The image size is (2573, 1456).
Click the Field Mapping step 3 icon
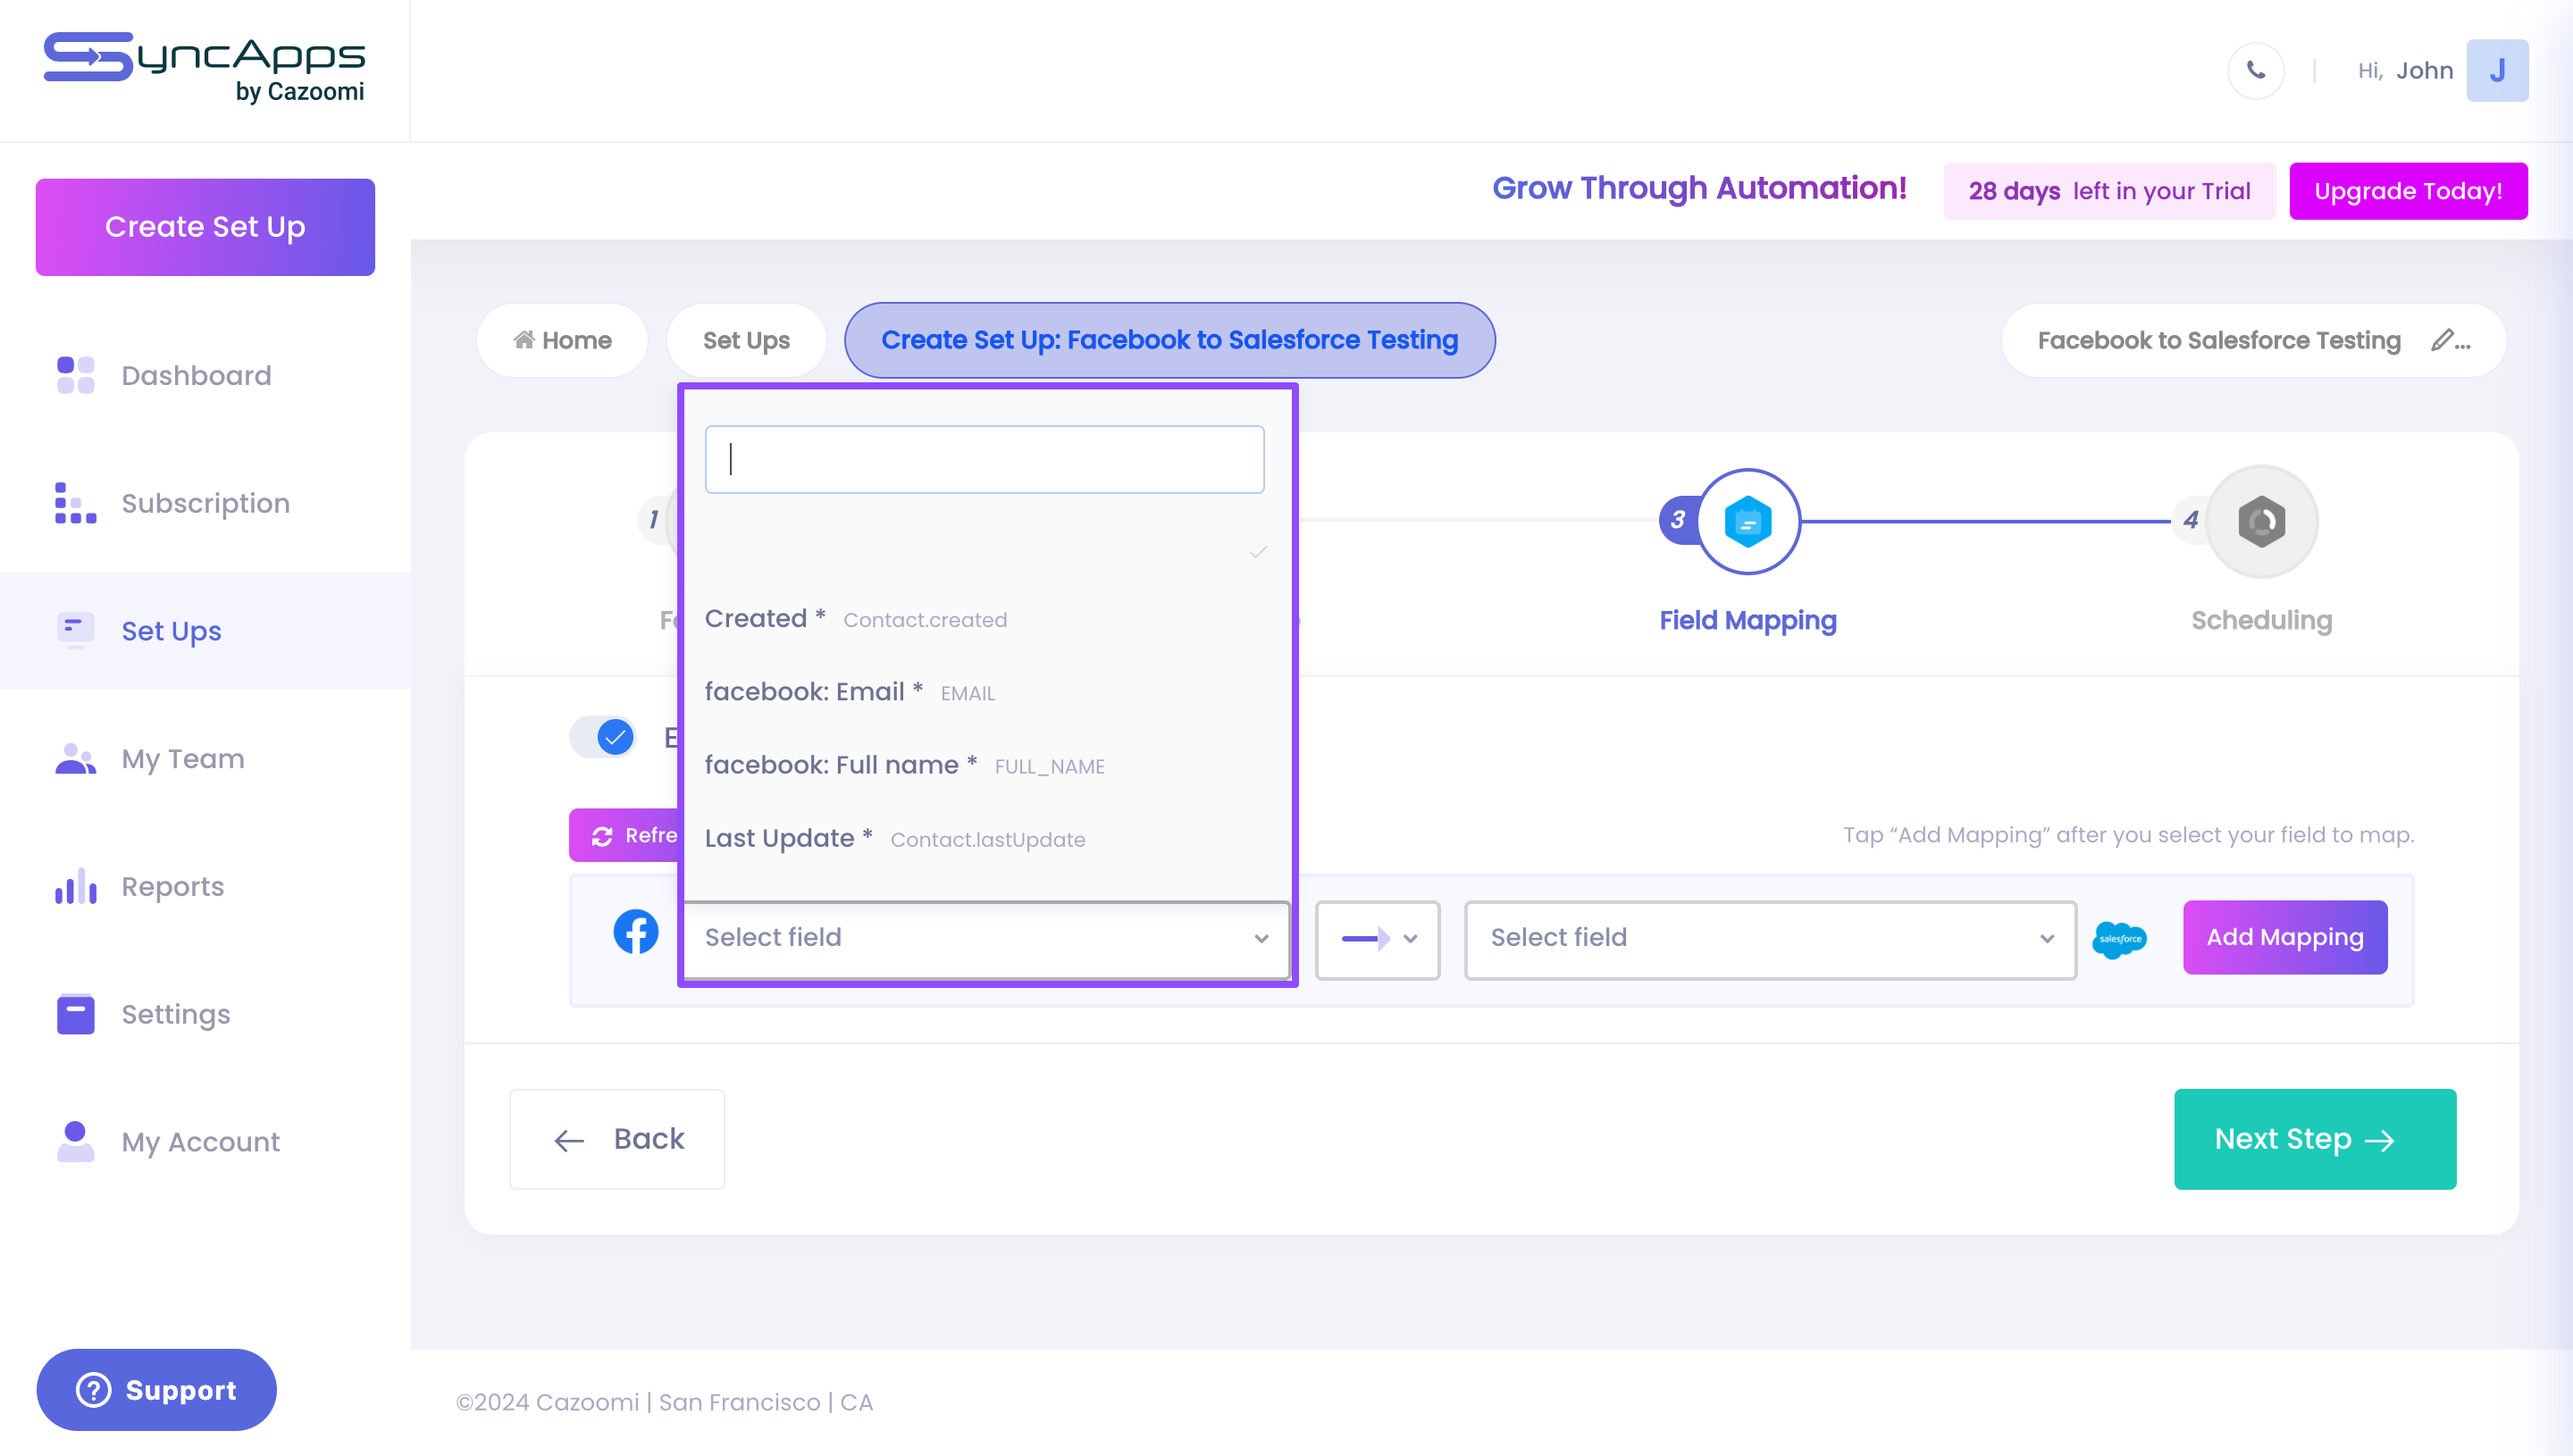tap(1747, 521)
